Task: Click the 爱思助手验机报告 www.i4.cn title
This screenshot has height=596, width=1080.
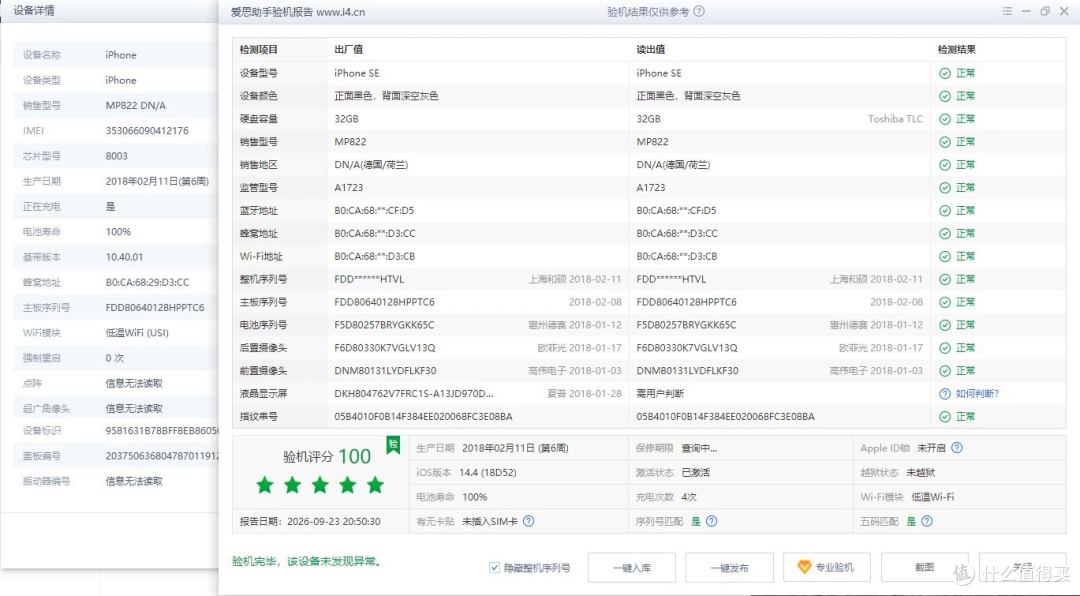Action: click(x=298, y=12)
